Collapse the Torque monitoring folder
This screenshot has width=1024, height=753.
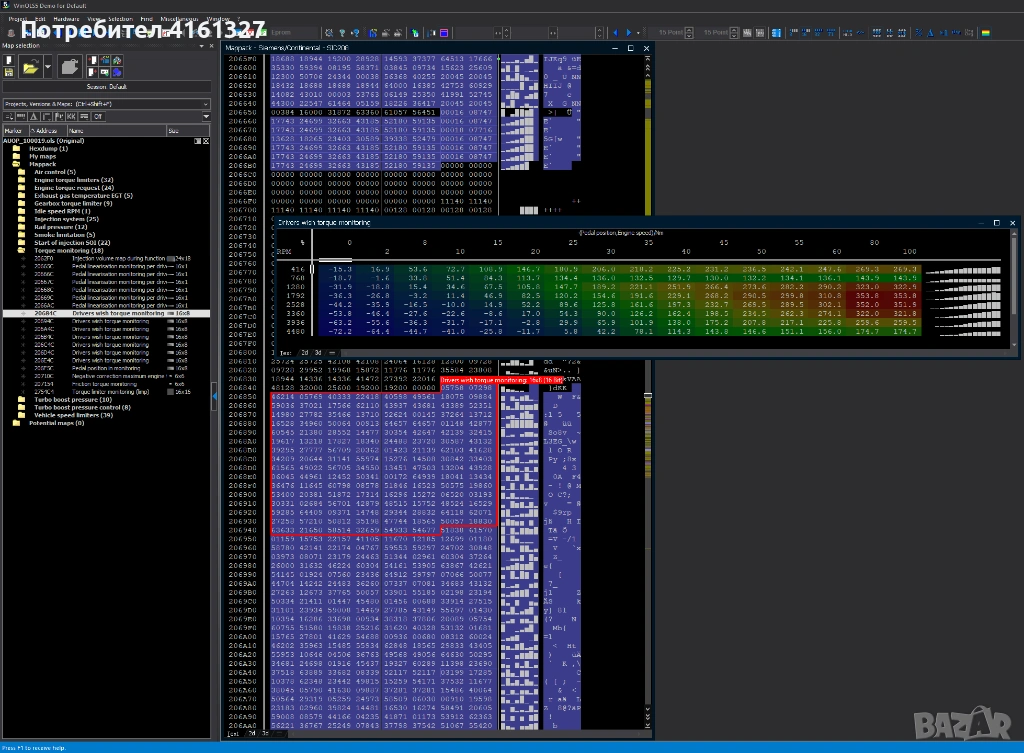point(70,251)
